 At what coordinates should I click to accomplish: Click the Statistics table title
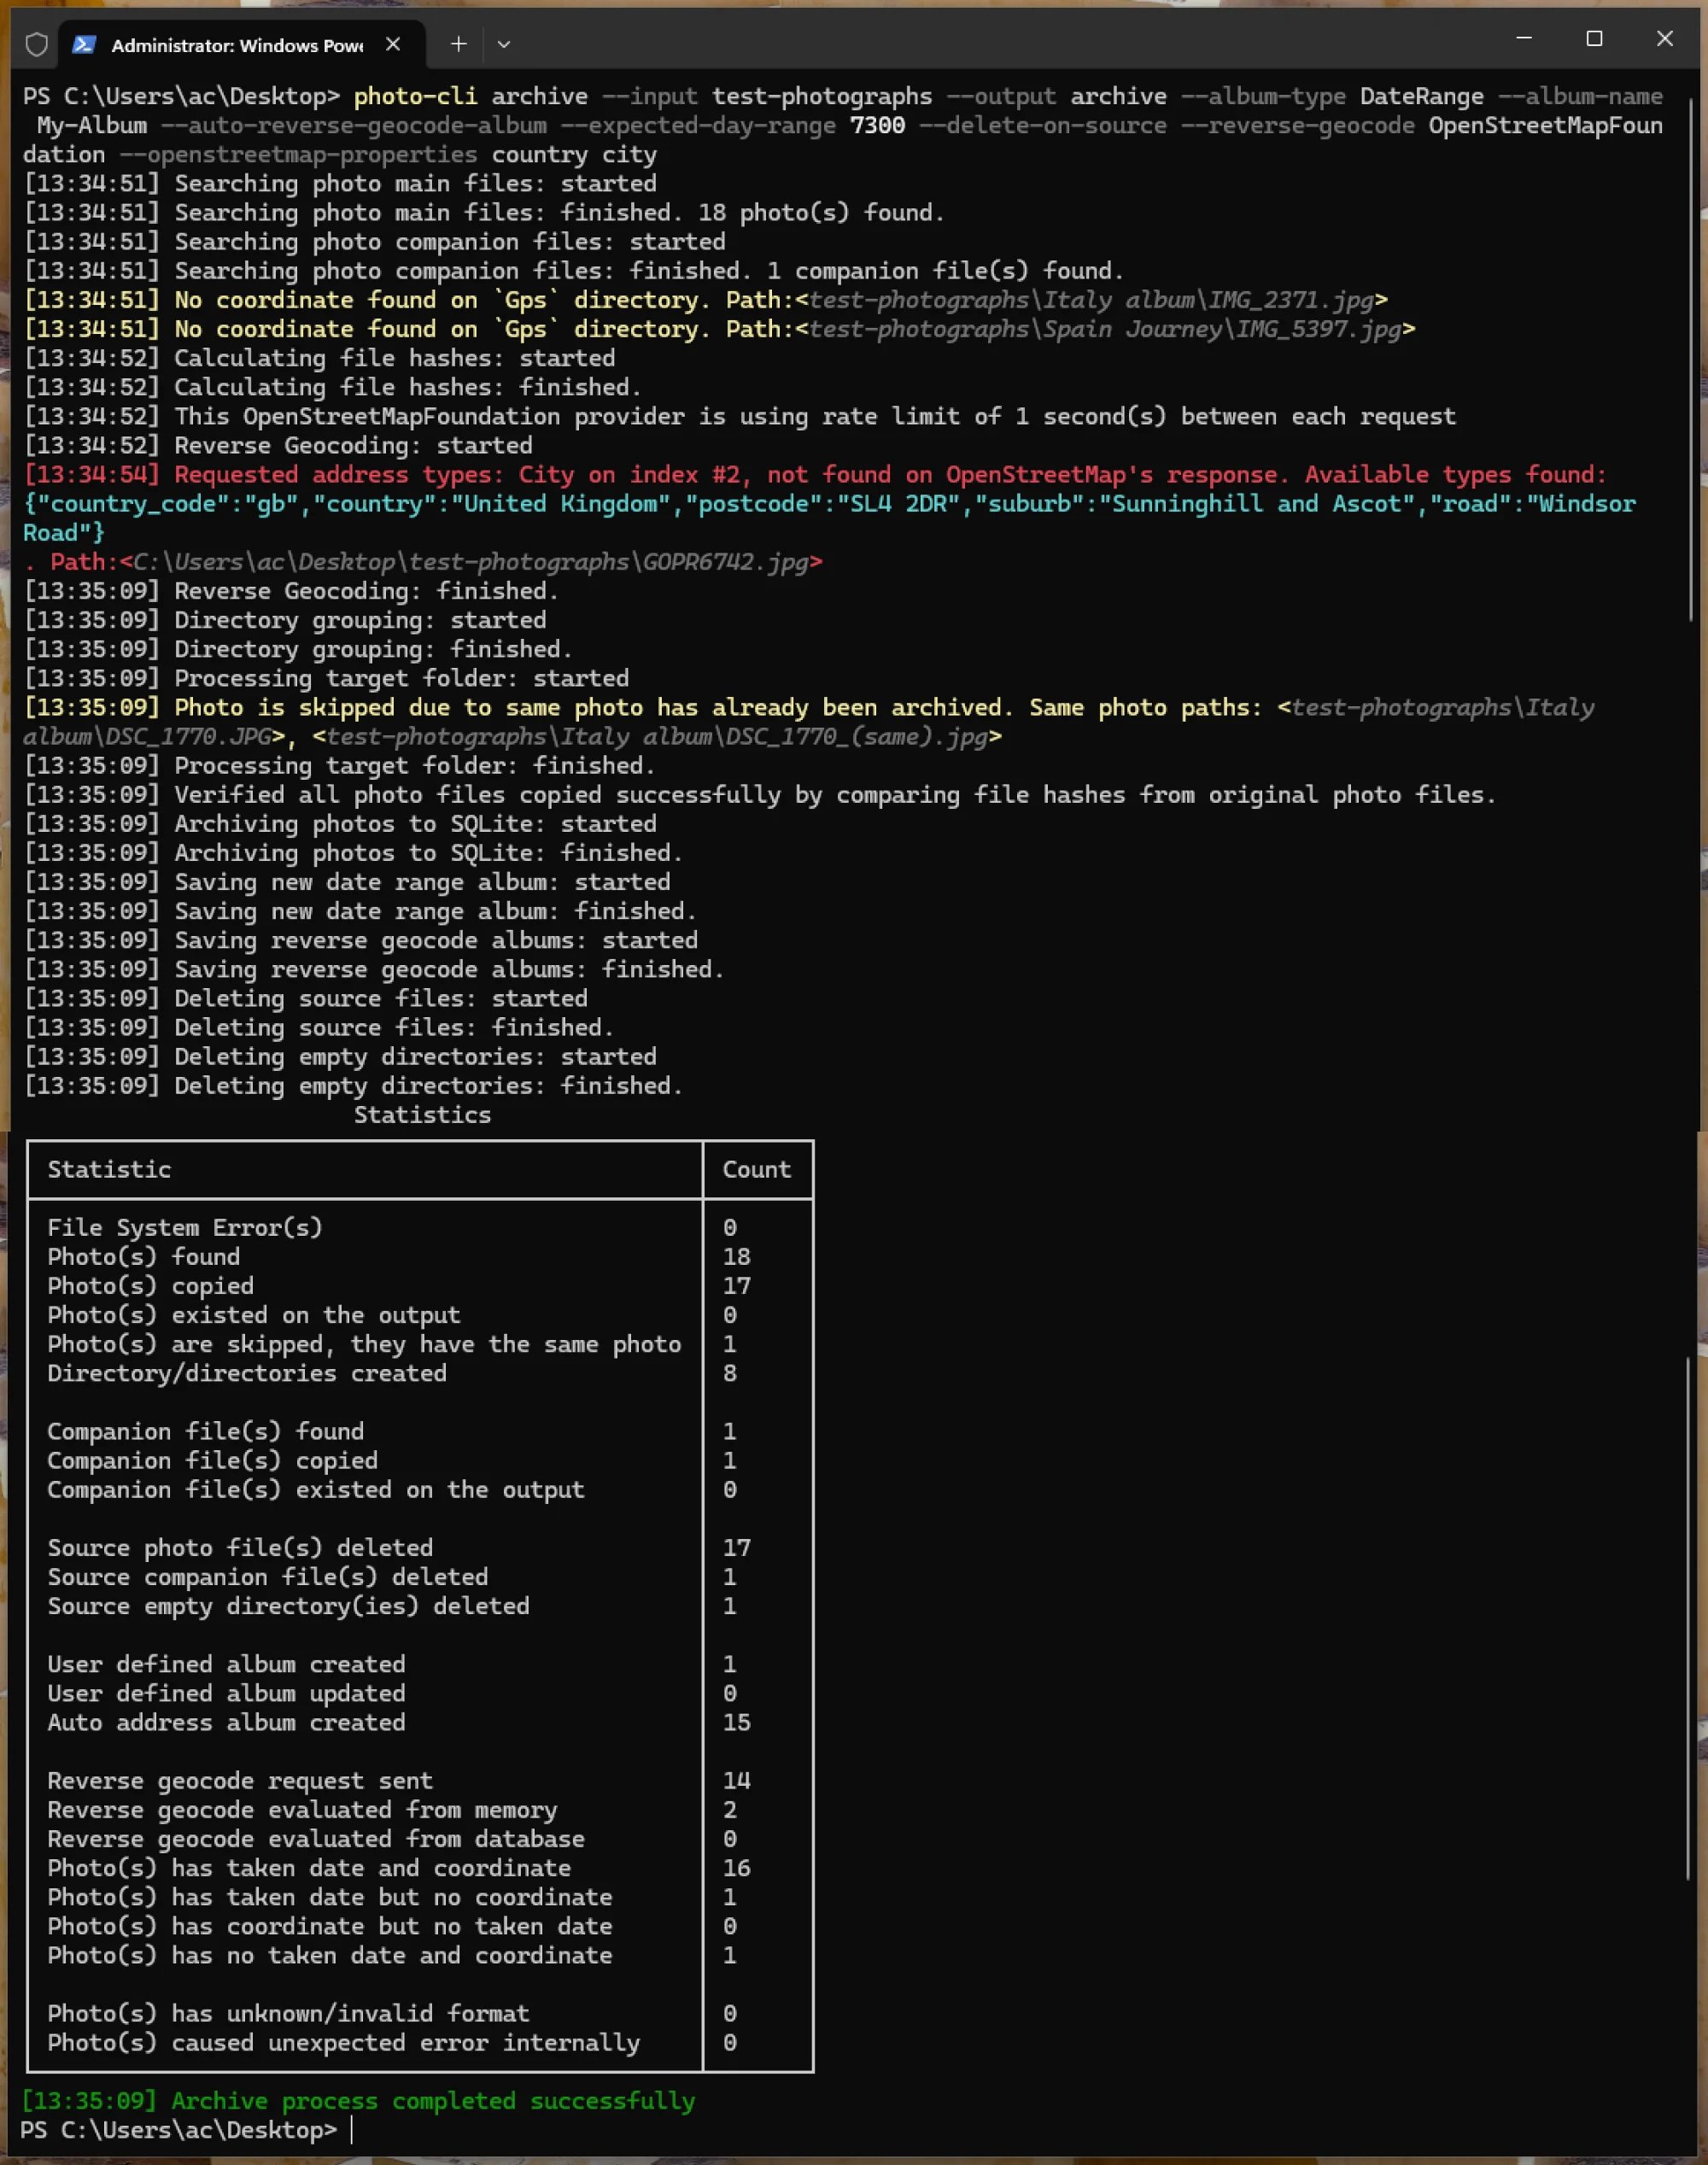[x=422, y=1115]
